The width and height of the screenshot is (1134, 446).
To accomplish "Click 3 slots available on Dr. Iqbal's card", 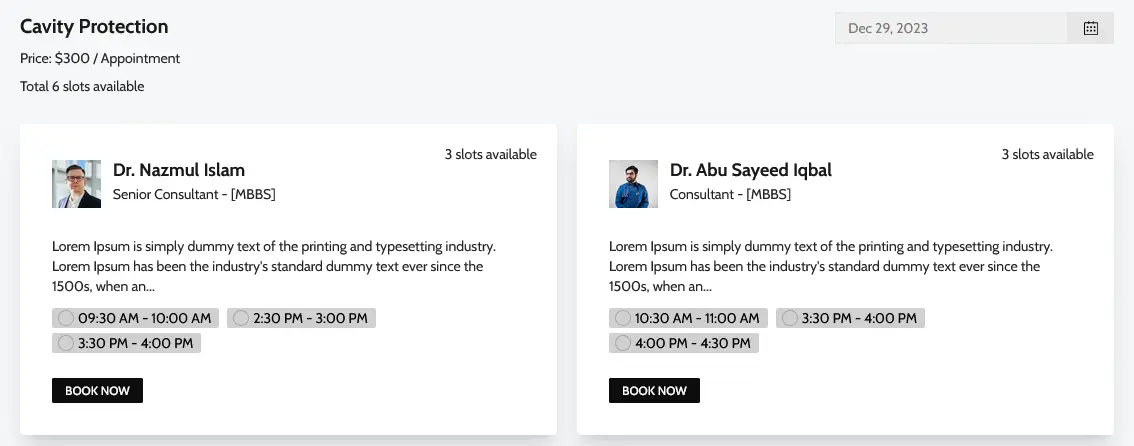I will pyautogui.click(x=1047, y=154).
